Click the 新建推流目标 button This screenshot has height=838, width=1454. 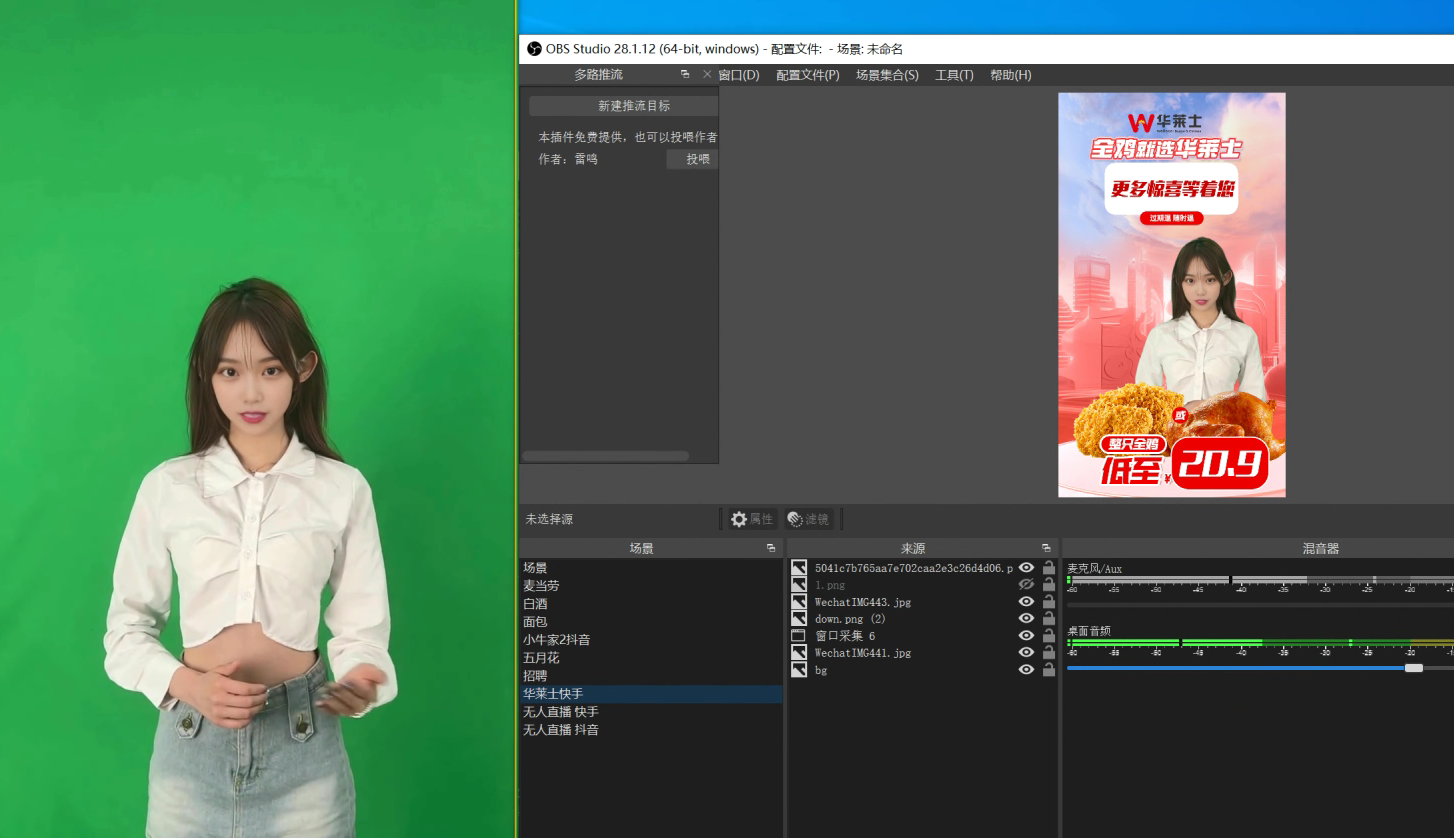click(624, 106)
